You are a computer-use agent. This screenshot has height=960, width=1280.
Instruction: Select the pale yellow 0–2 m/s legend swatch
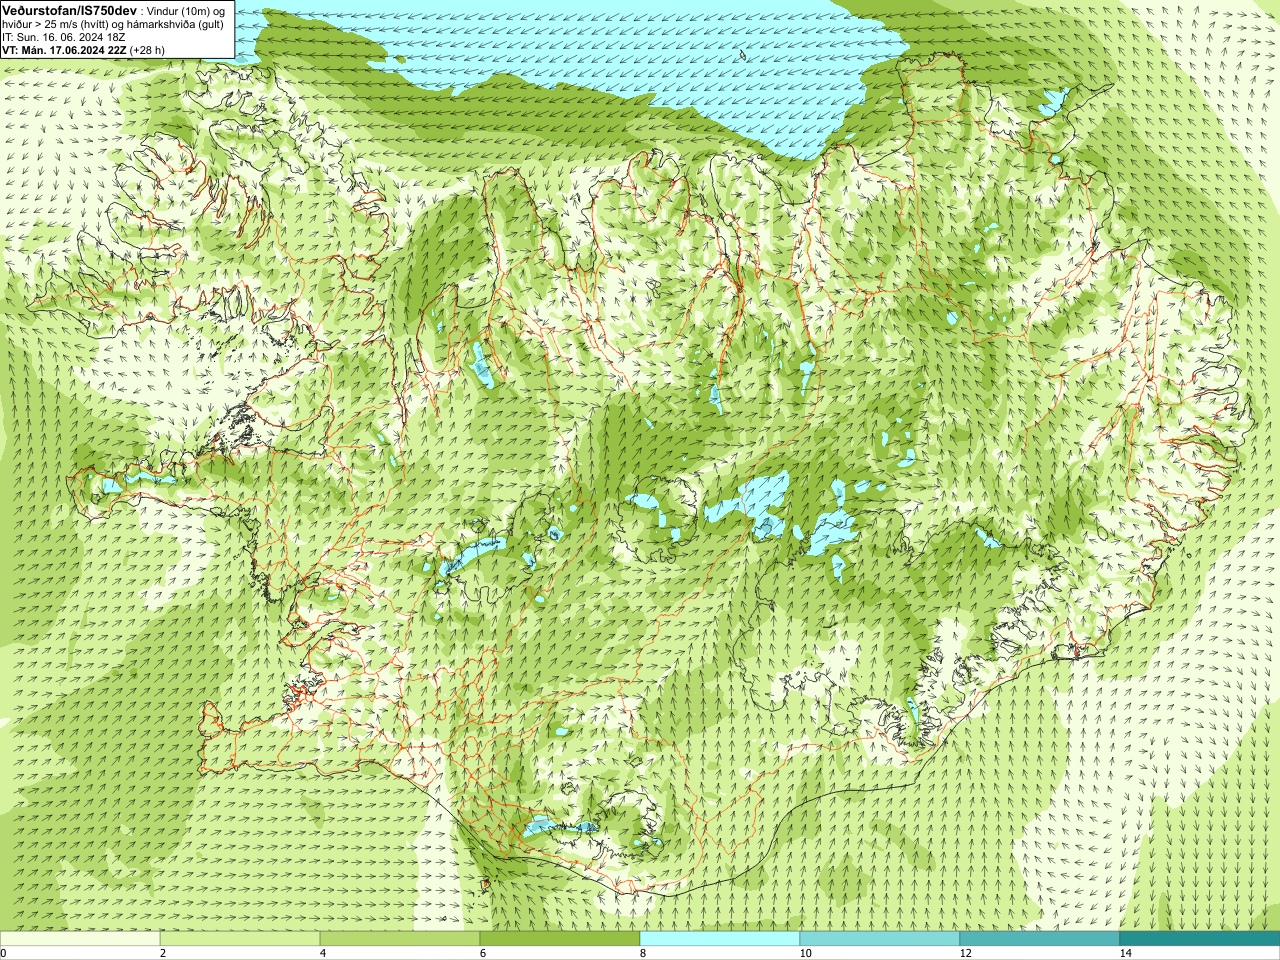click(80, 939)
